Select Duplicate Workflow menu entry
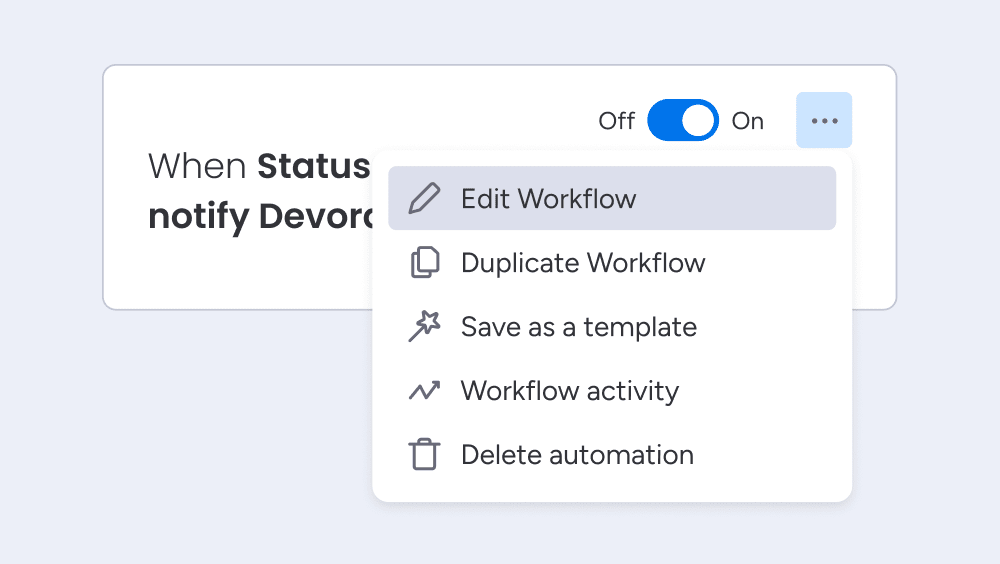The width and height of the screenshot is (1000, 564). [612, 263]
